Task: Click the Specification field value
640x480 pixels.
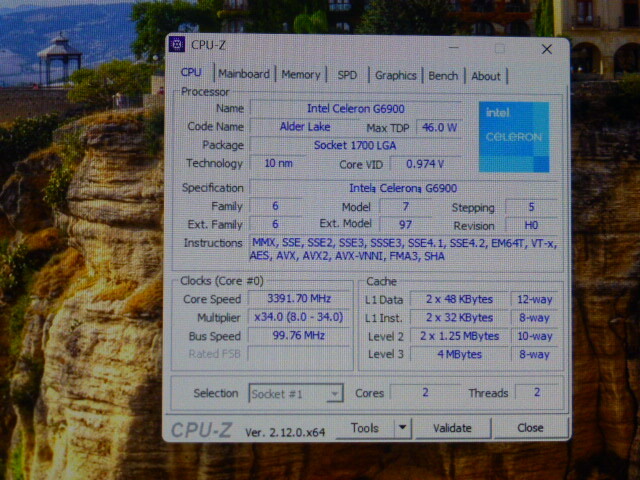Action: 403,188
